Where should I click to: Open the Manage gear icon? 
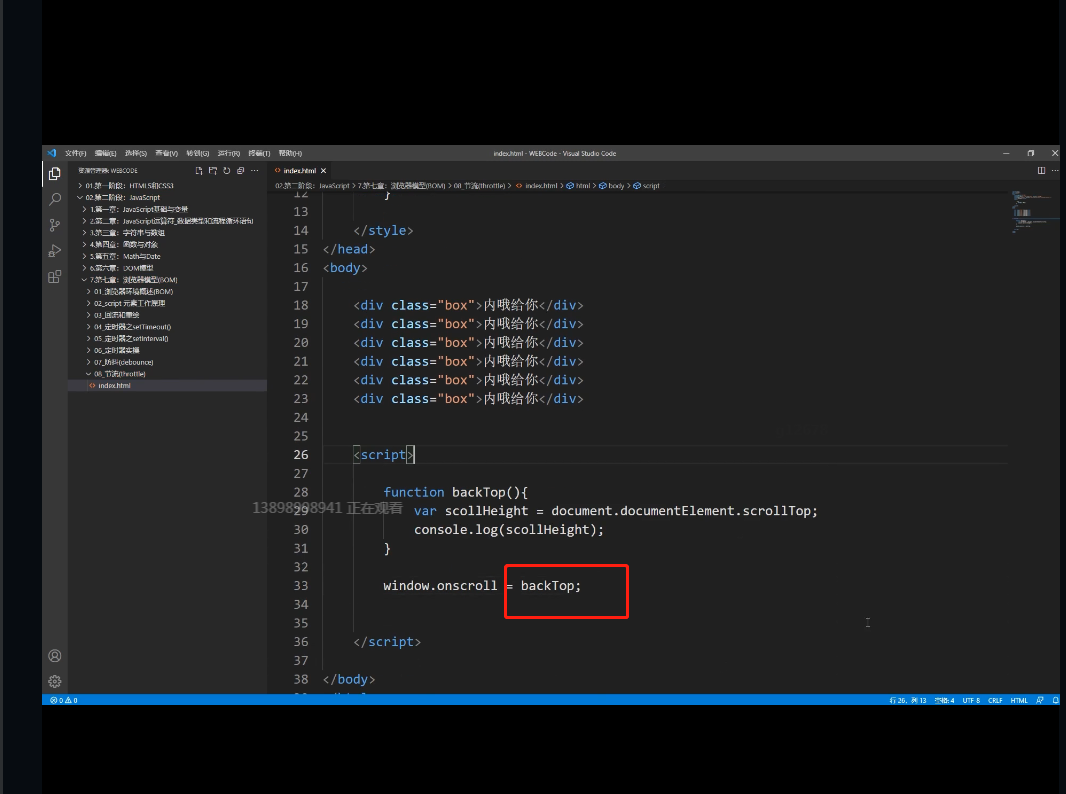[55, 681]
